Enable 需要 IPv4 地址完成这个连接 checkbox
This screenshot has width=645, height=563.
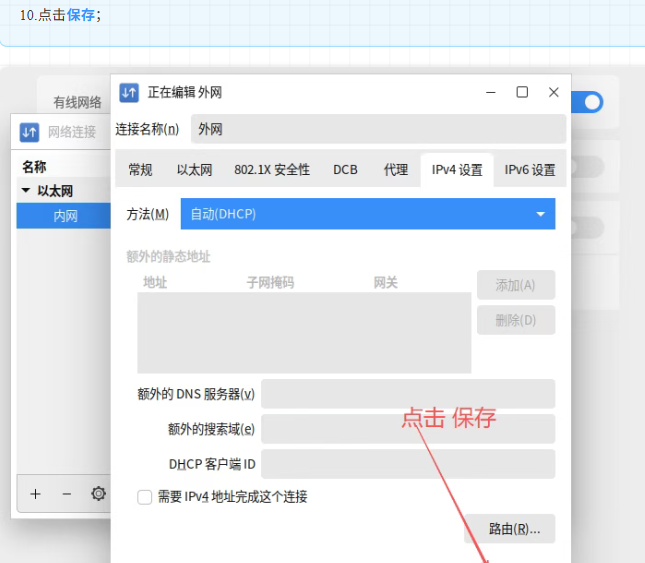145,497
